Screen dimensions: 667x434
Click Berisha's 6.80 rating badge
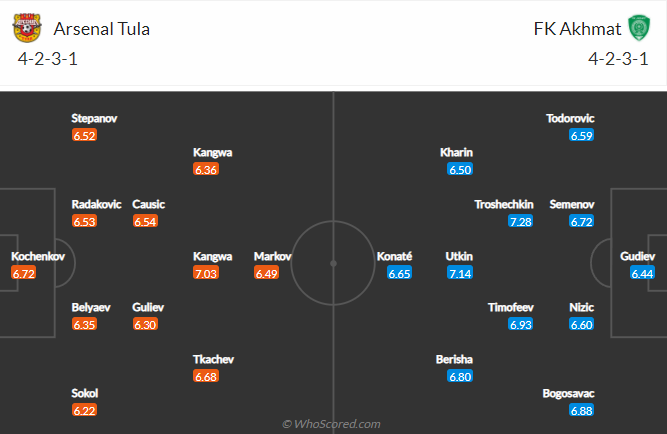461,377
